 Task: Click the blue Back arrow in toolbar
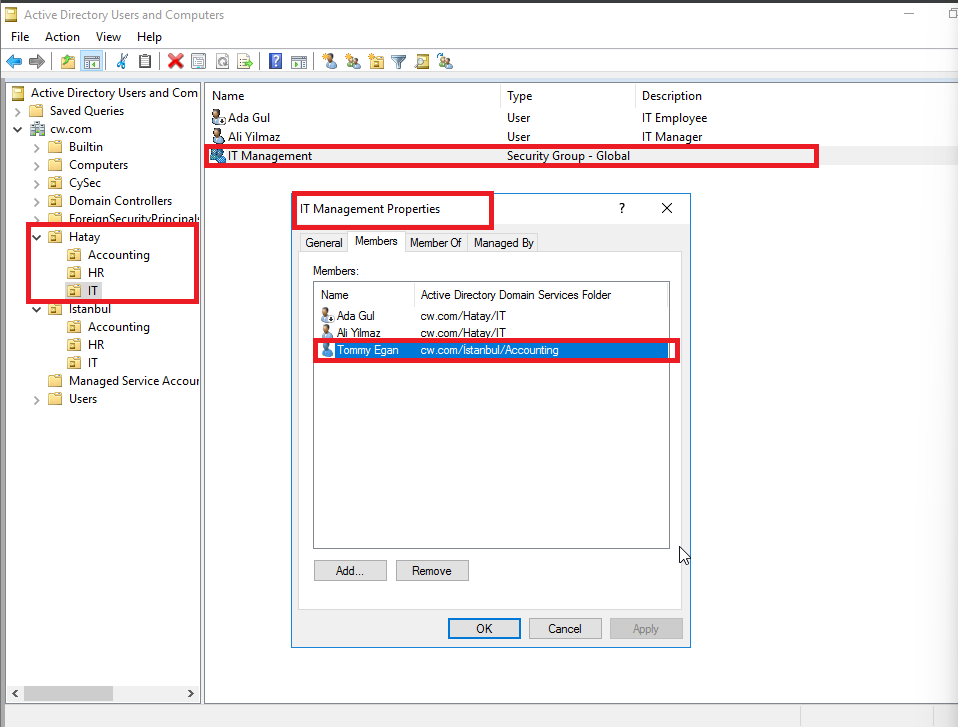tap(14, 62)
